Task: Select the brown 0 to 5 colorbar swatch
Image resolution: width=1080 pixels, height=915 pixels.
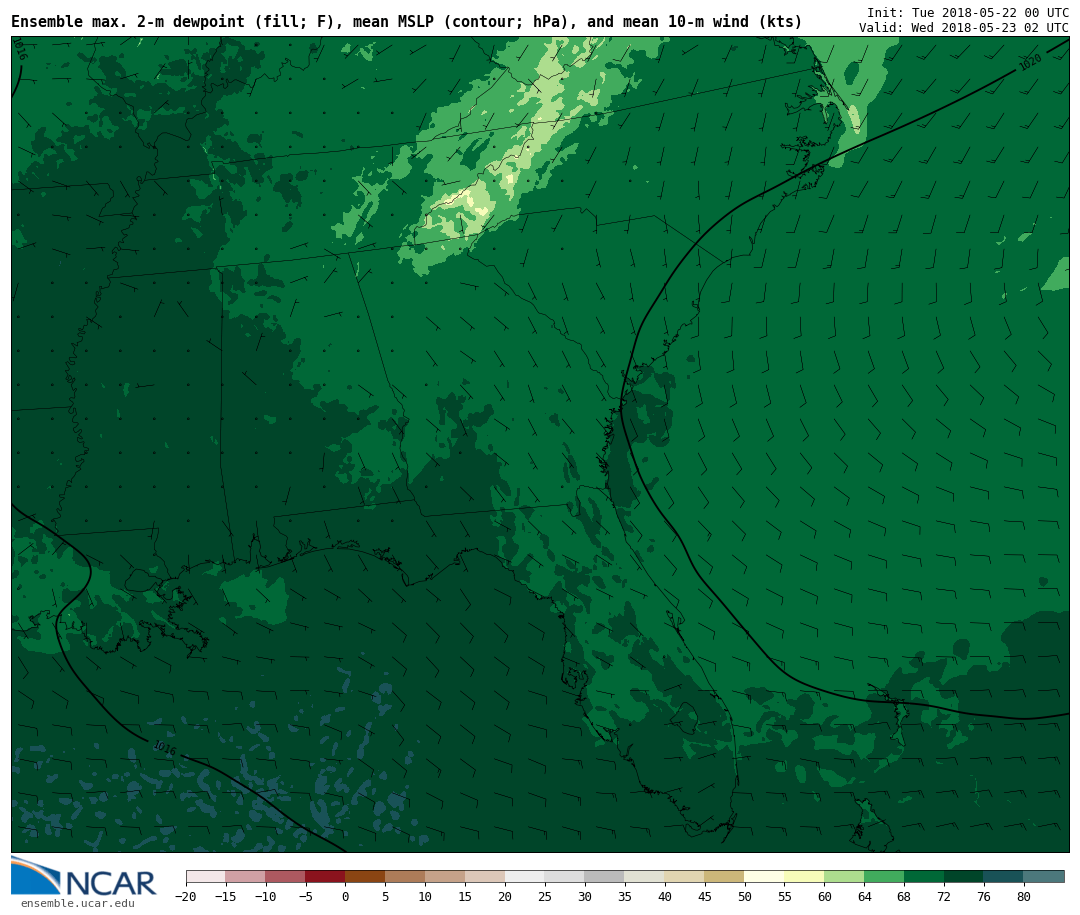Action: pyautogui.click(x=365, y=876)
